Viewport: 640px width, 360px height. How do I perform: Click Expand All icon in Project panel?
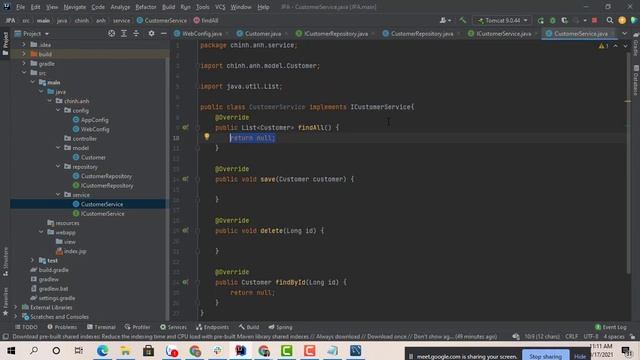[124, 33]
